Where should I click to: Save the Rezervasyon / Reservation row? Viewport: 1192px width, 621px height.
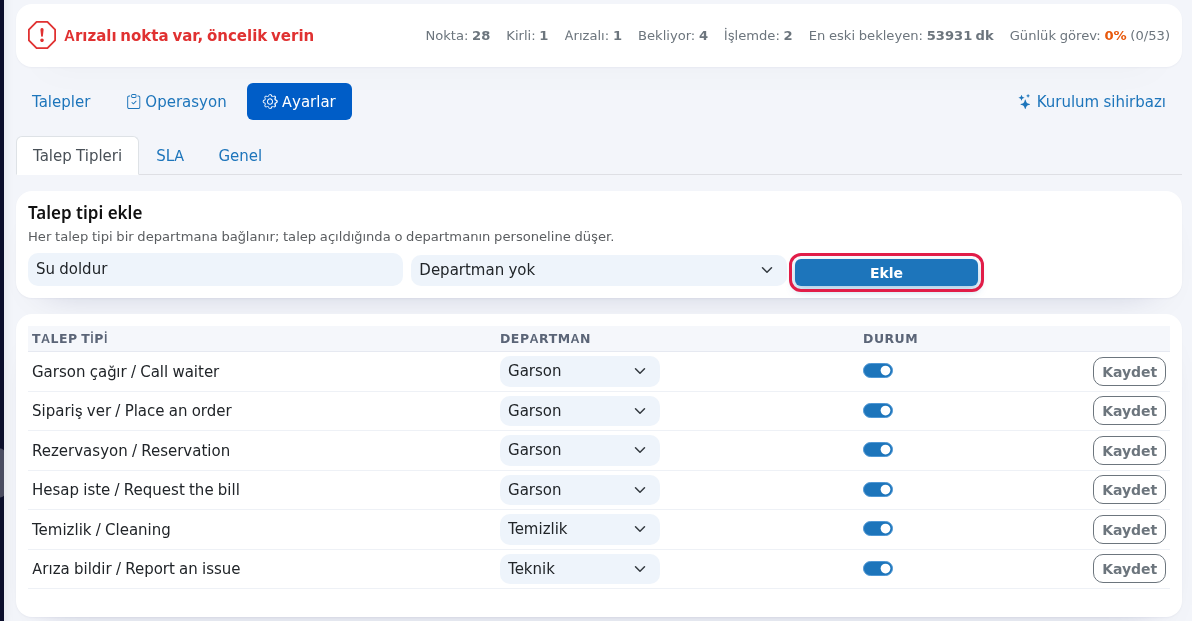coord(1129,451)
